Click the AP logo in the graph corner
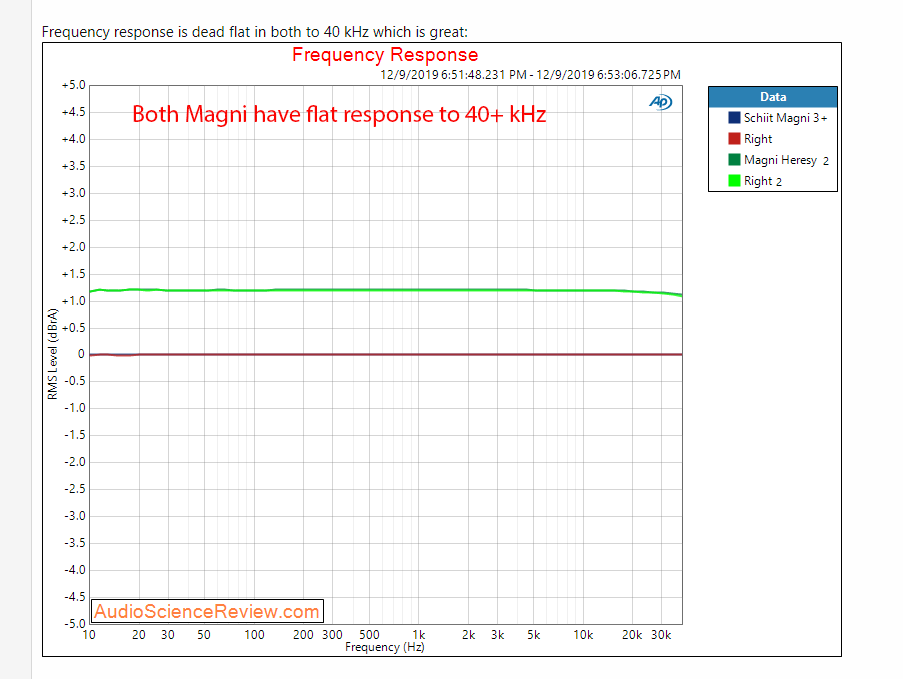The image size is (903, 679). 661,102
